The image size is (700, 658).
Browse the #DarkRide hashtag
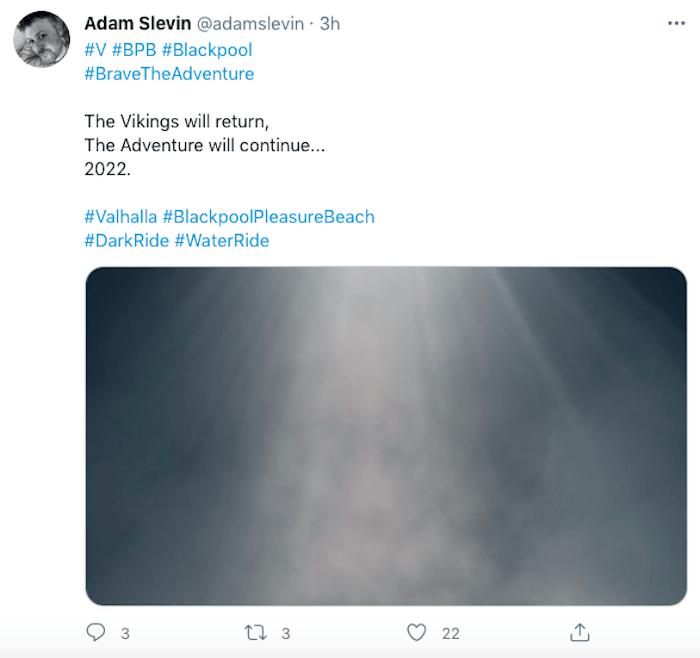pyautogui.click(x=126, y=240)
